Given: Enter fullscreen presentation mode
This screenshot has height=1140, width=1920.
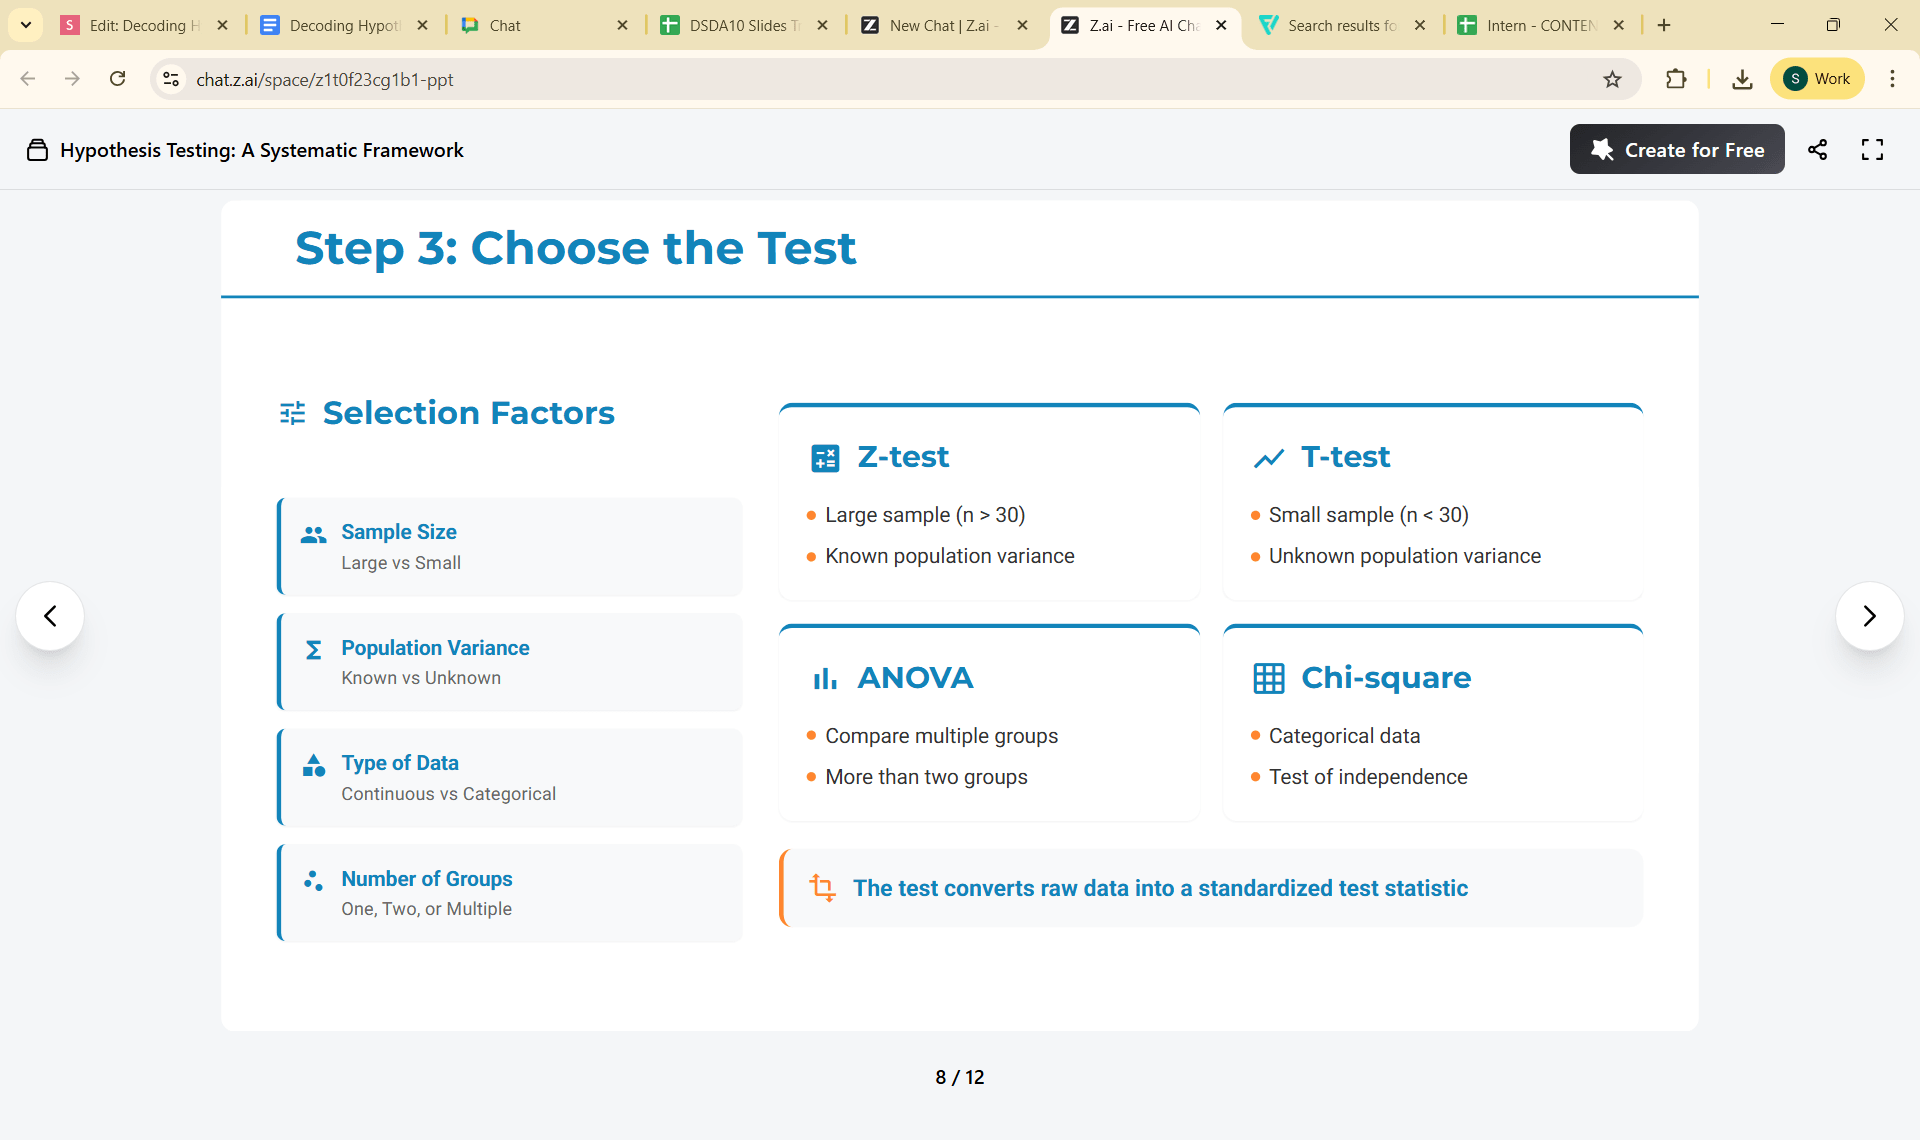Looking at the screenshot, I should [1872, 150].
